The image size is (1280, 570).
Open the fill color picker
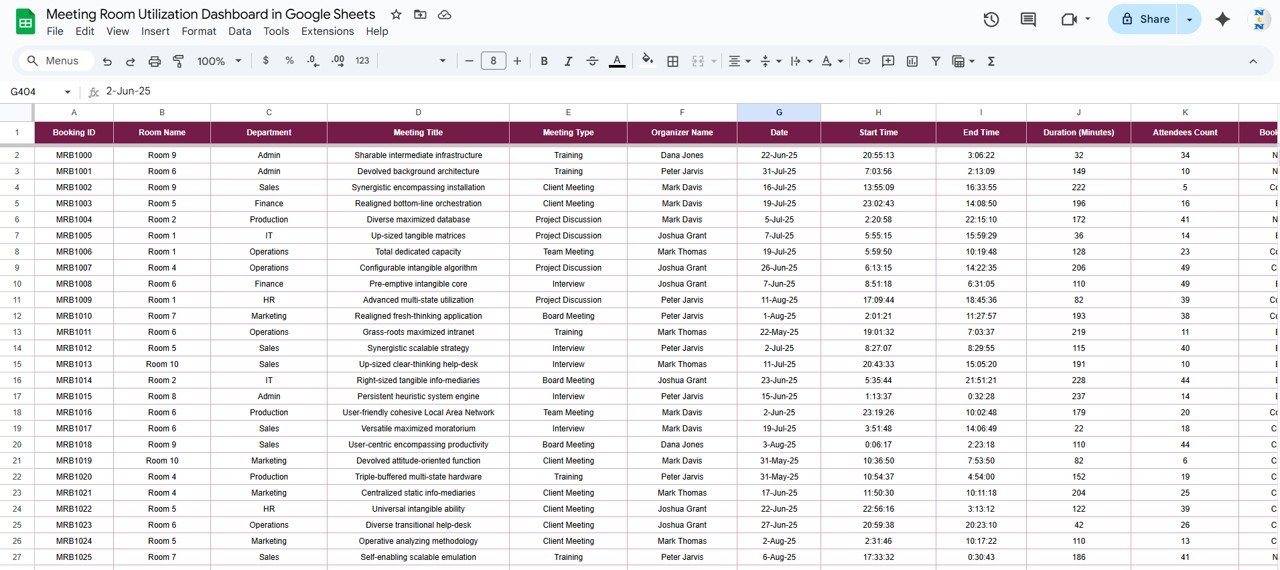(647, 61)
